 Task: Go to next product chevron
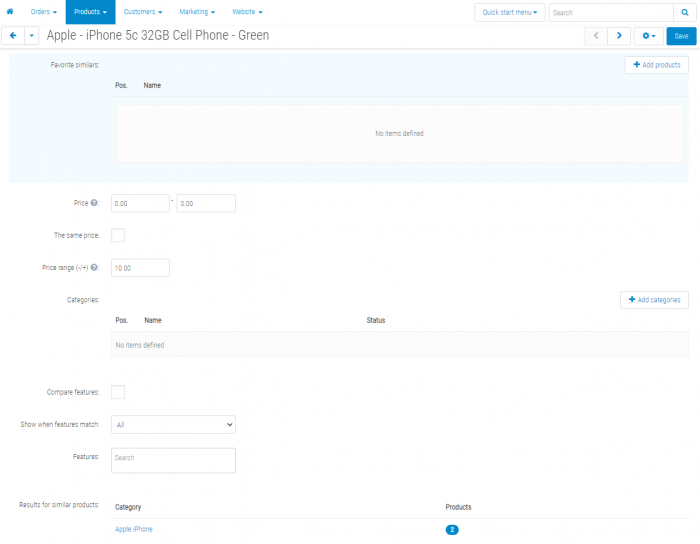[619, 36]
